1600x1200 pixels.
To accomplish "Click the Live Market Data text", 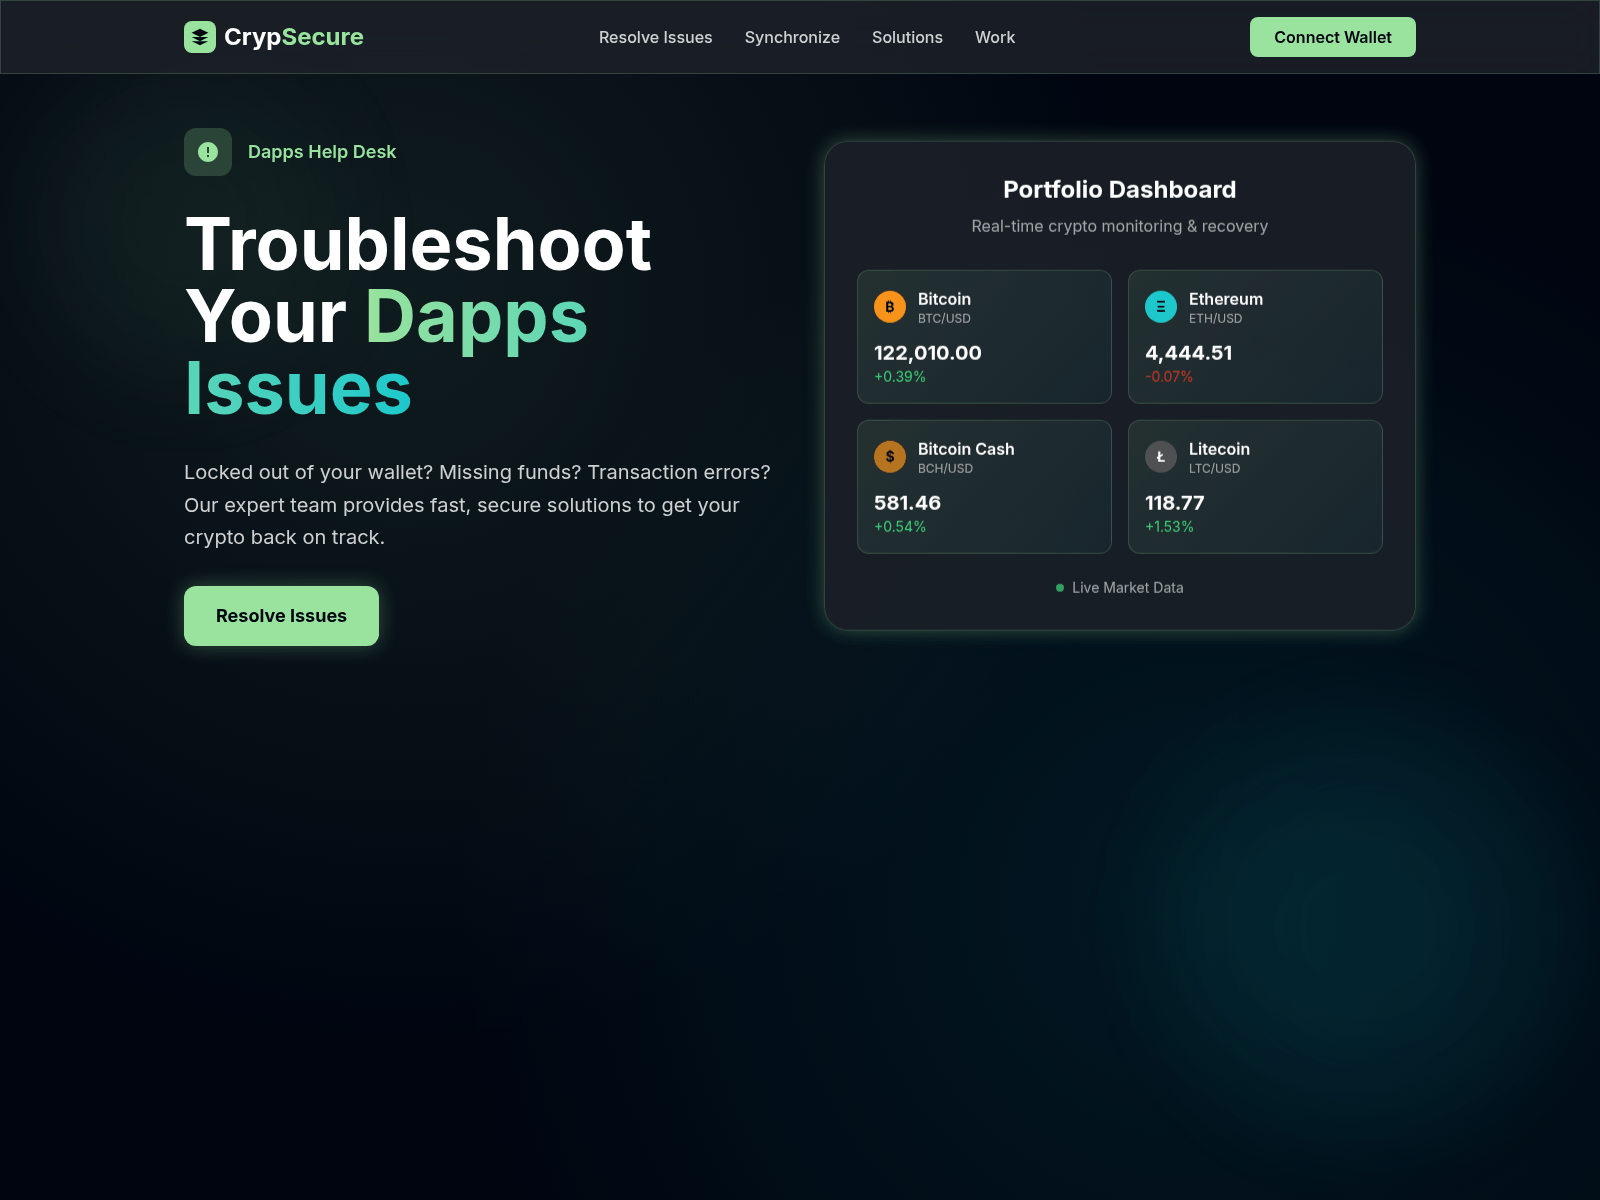I will 1128,588.
